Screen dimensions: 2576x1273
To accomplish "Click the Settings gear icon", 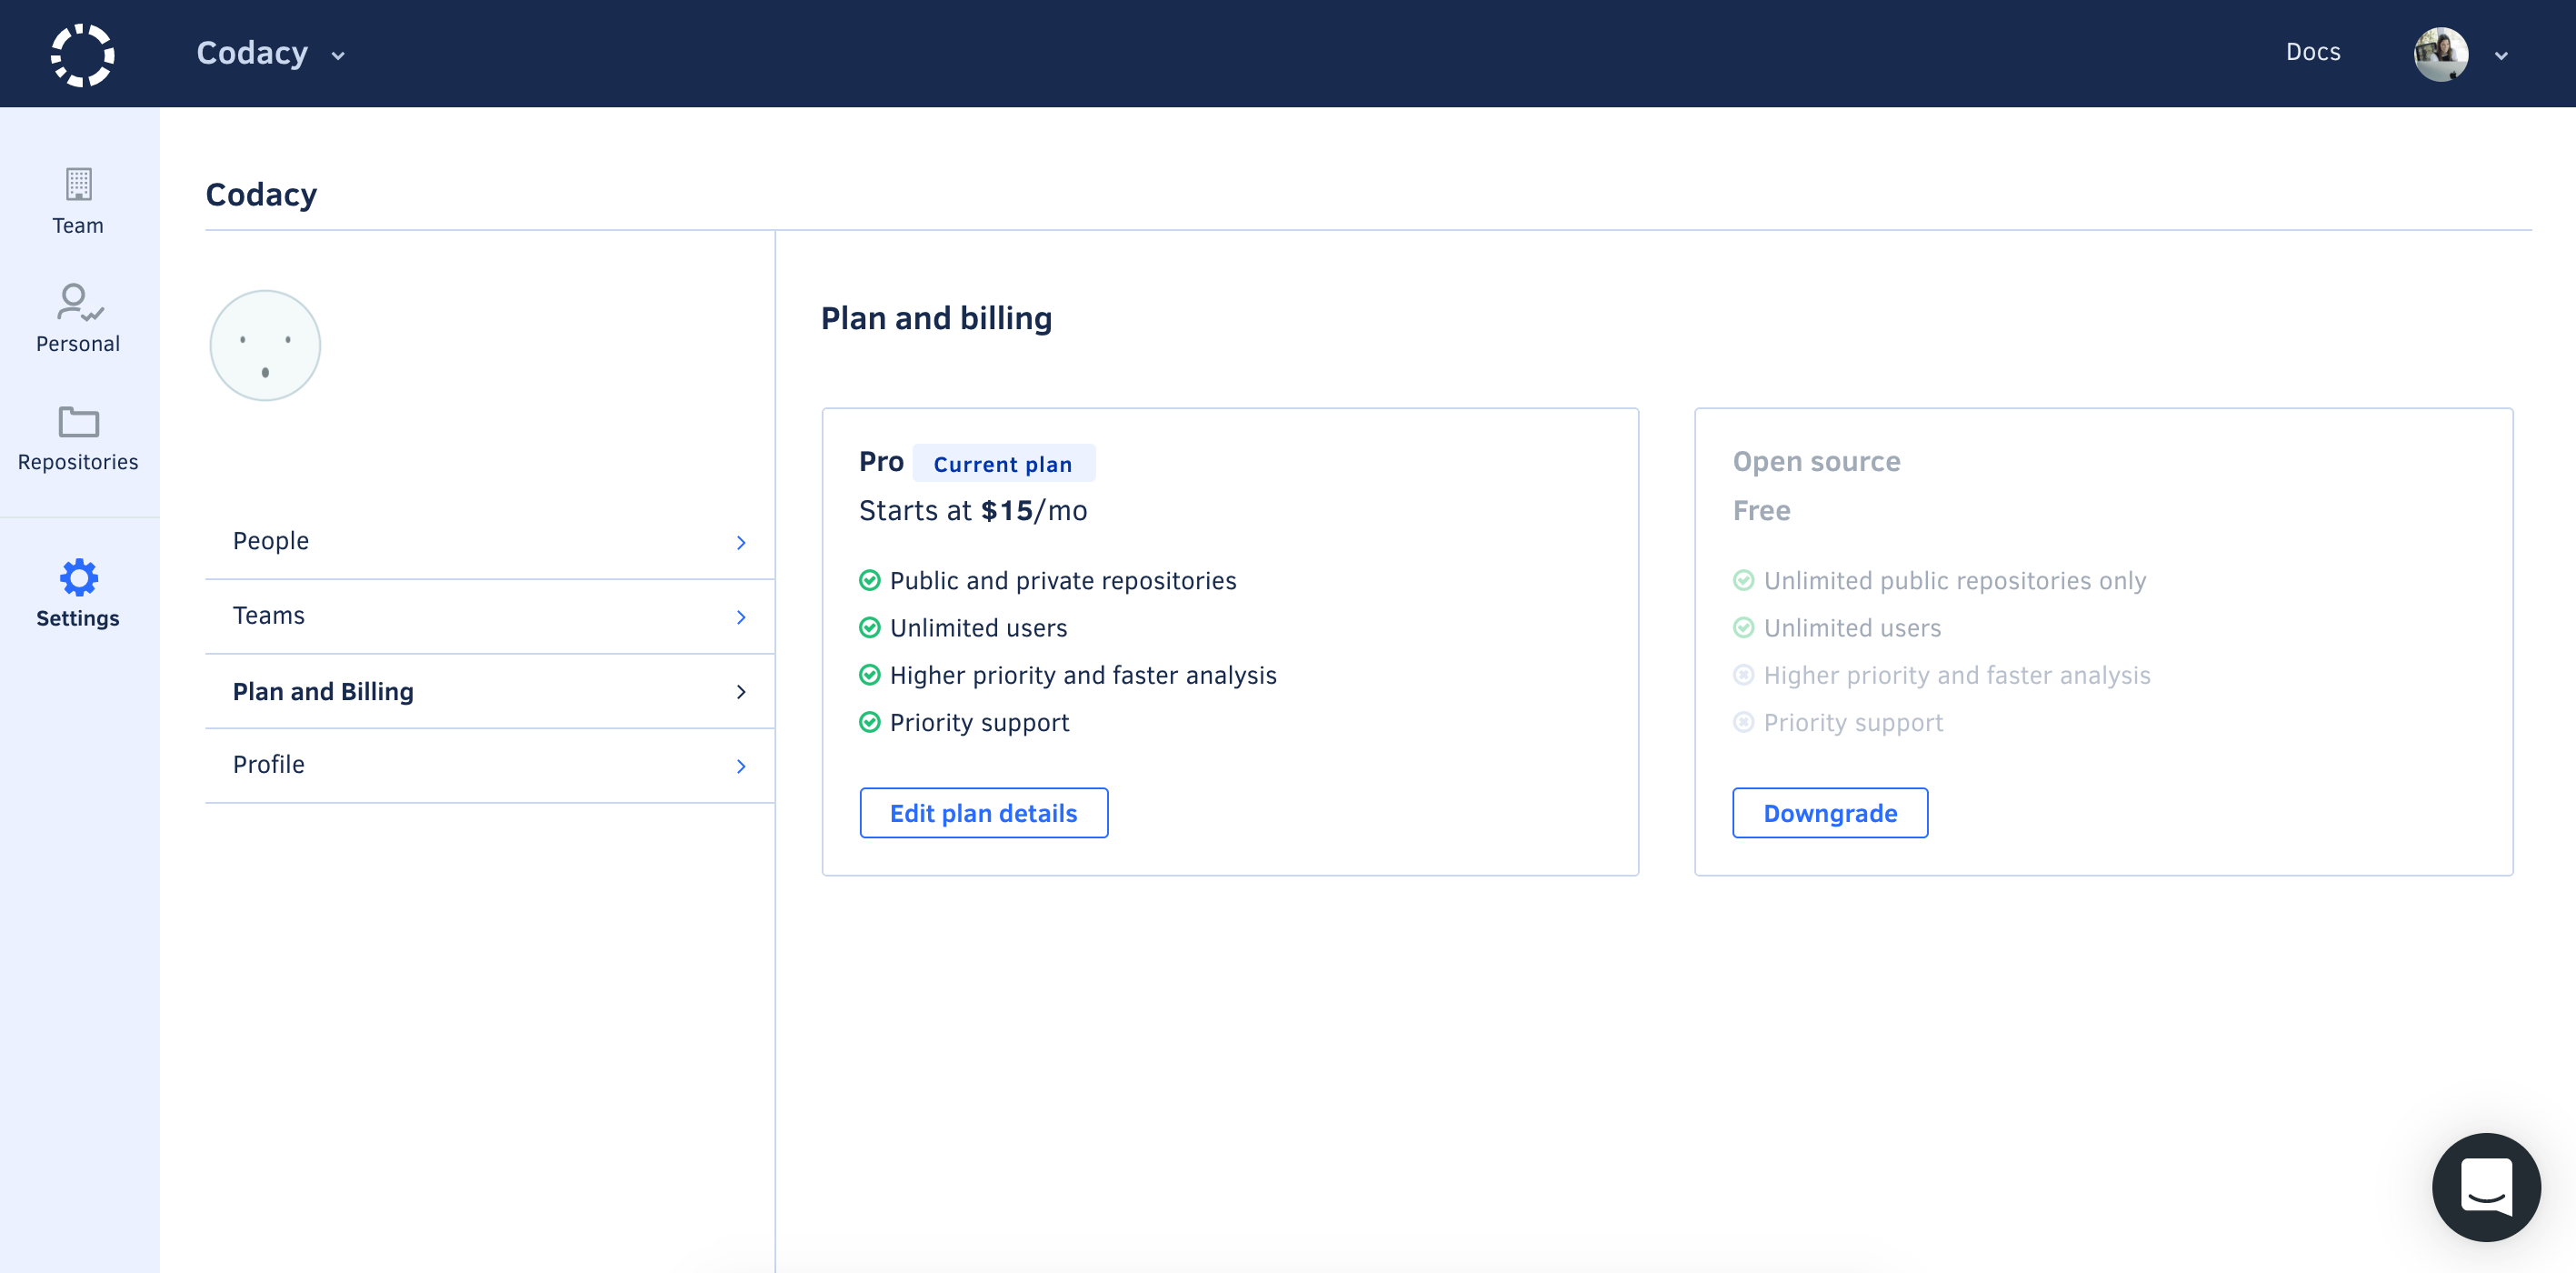I will 78,578.
